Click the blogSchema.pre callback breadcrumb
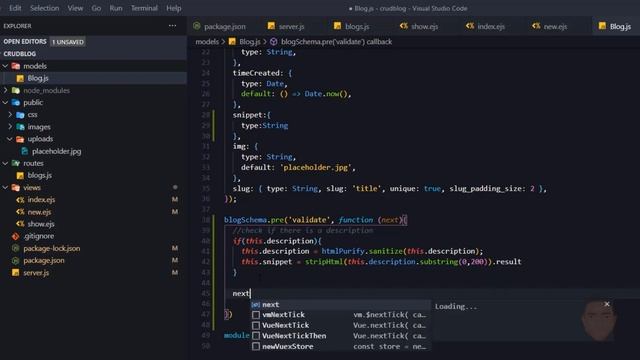 (x=336, y=42)
